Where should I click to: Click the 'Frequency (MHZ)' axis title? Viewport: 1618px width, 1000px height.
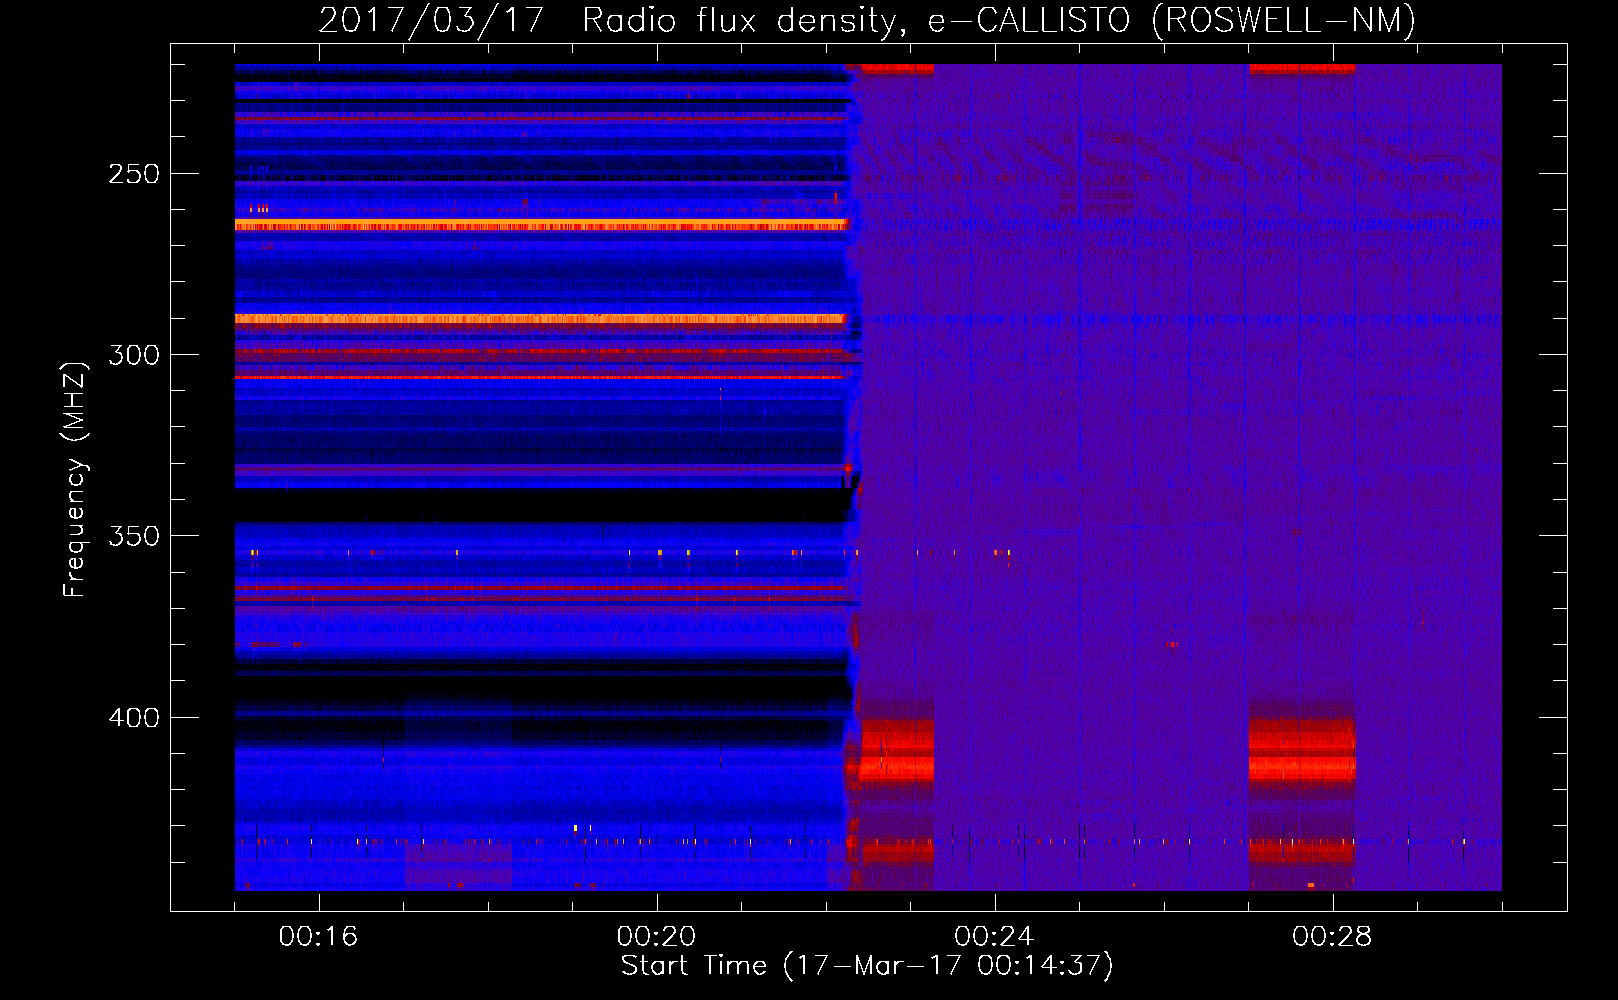pos(75,479)
